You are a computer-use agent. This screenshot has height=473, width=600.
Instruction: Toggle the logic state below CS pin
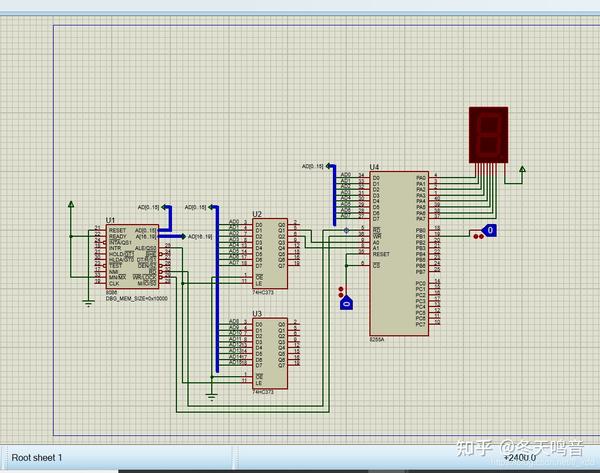(x=346, y=303)
